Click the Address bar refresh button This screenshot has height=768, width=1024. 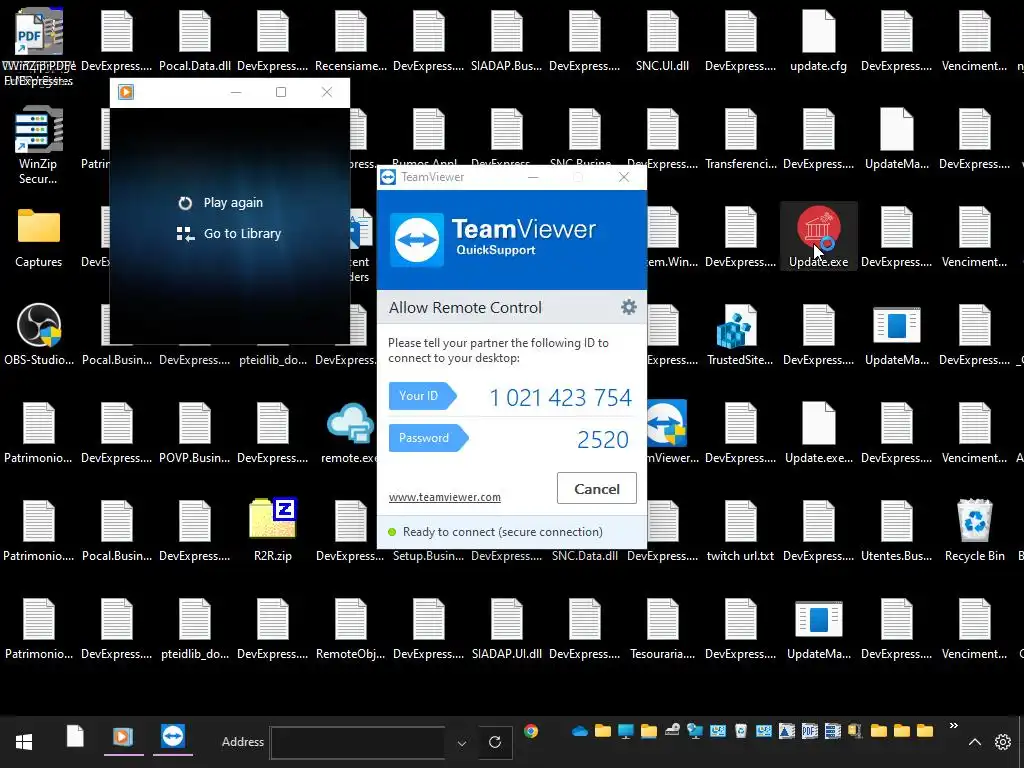pos(495,742)
